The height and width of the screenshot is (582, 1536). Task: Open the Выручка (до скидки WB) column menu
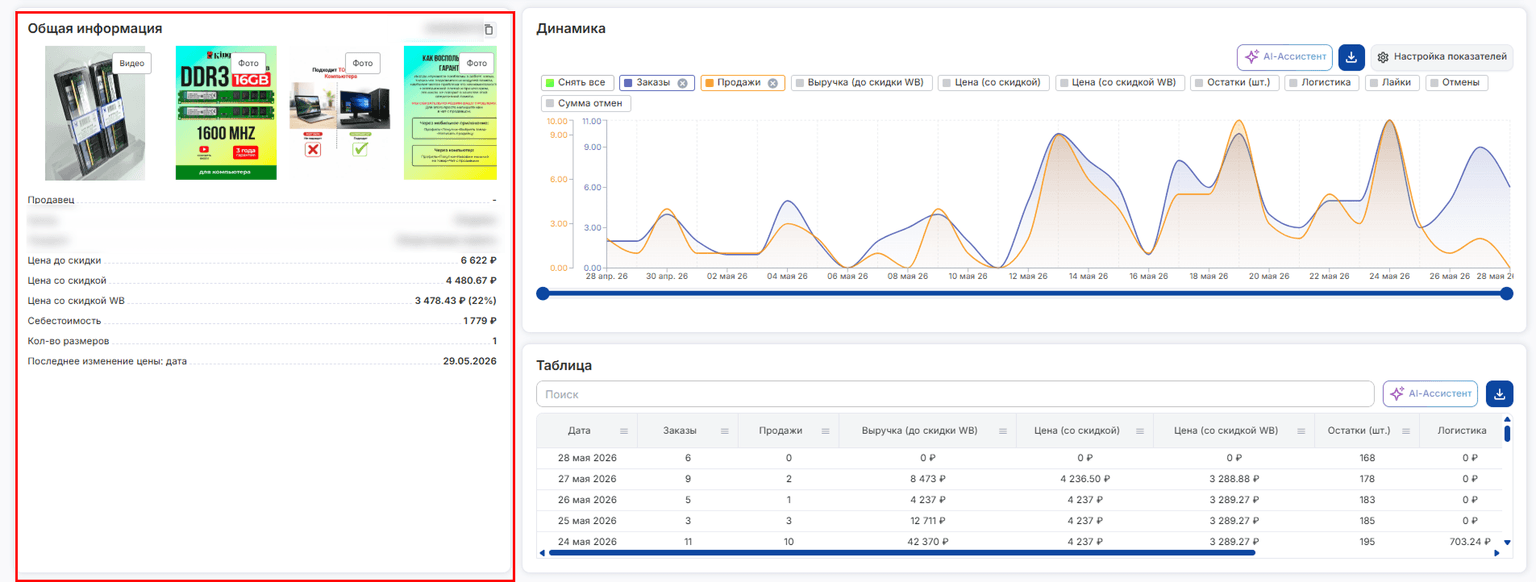[x=1005, y=431]
